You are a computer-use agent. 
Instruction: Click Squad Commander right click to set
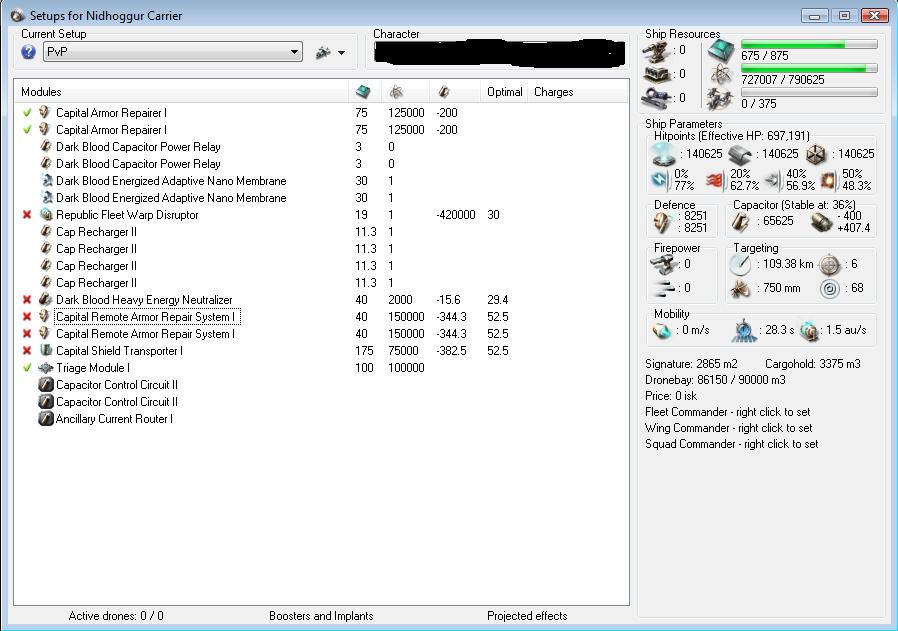point(731,444)
